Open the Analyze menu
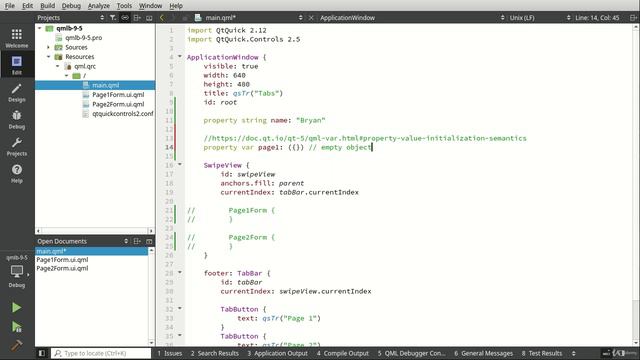 click(x=99, y=6)
